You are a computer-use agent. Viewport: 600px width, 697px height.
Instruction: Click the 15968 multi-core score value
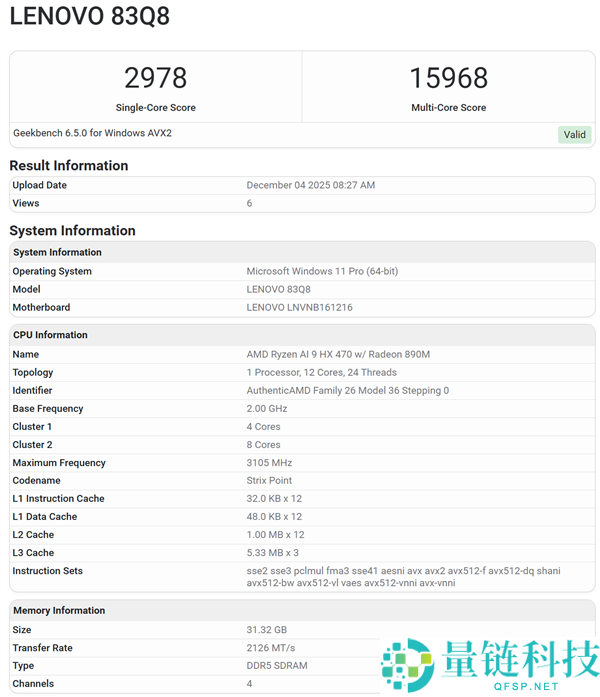(448, 78)
